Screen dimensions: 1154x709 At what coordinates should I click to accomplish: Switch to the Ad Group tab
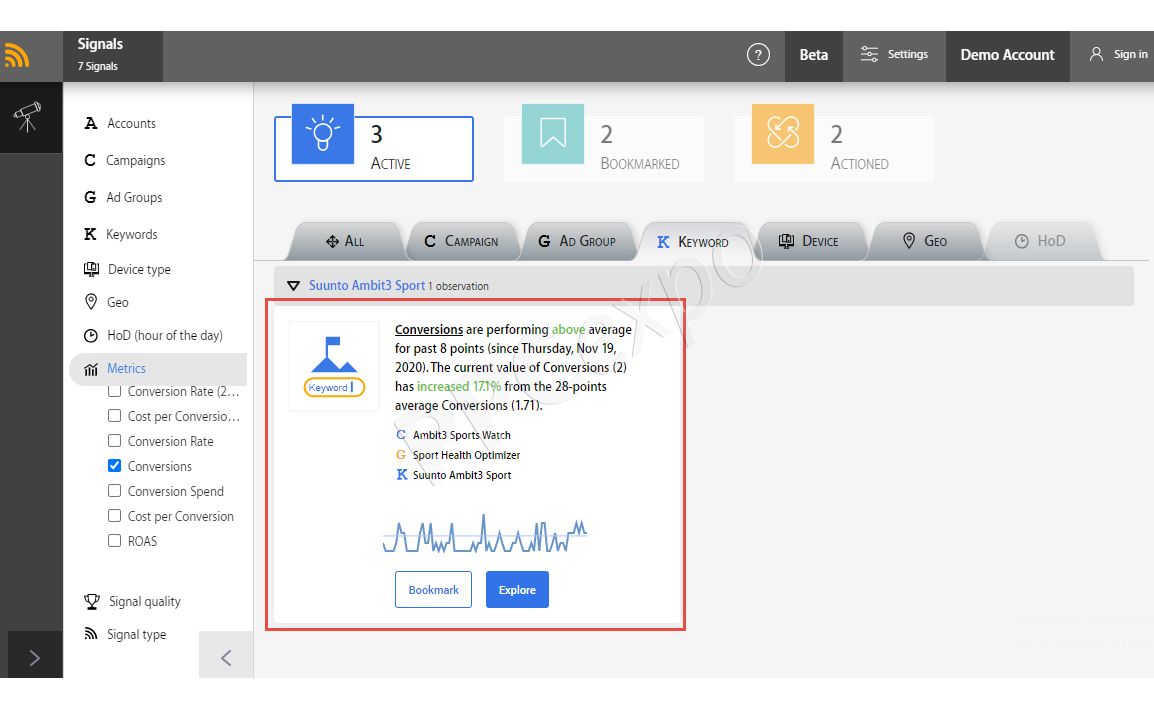point(577,241)
